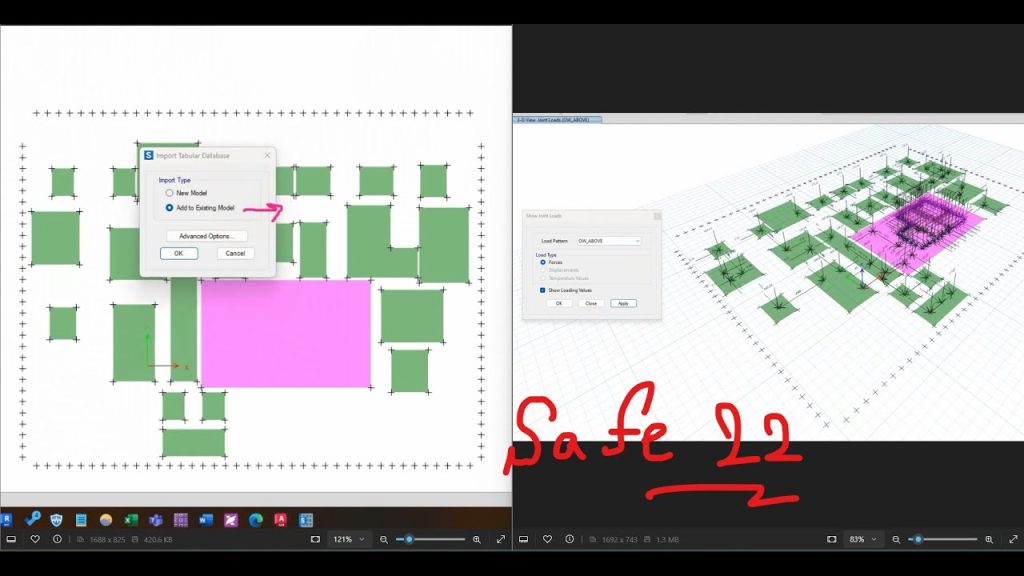Screen dimensions: 1024x576
Task: Select Add to Existing Model option
Action: tap(169, 208)
